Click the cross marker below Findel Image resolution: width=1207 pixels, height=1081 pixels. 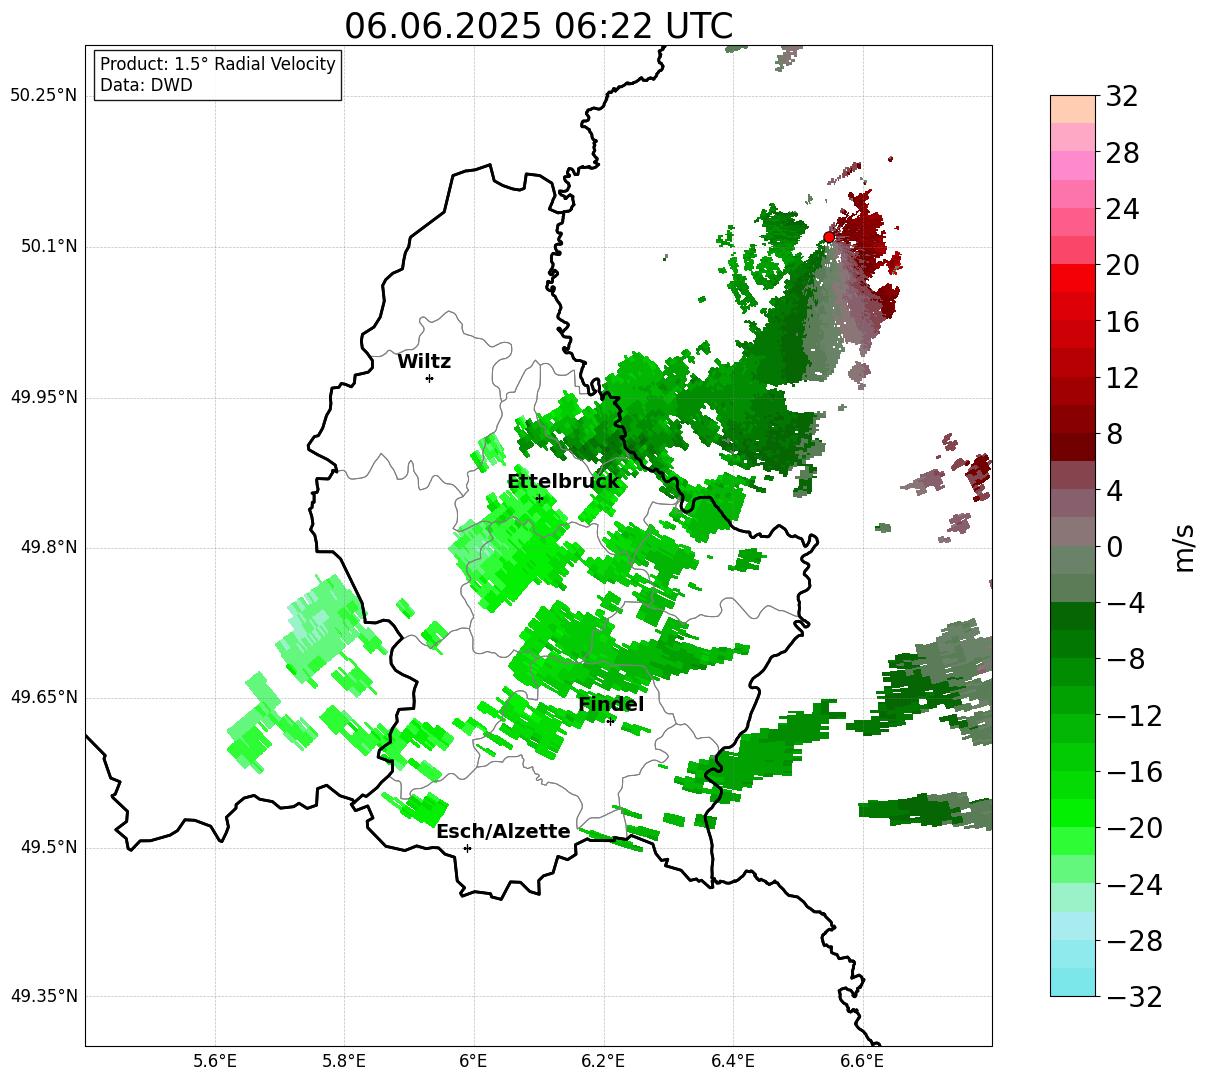(610, 721)
